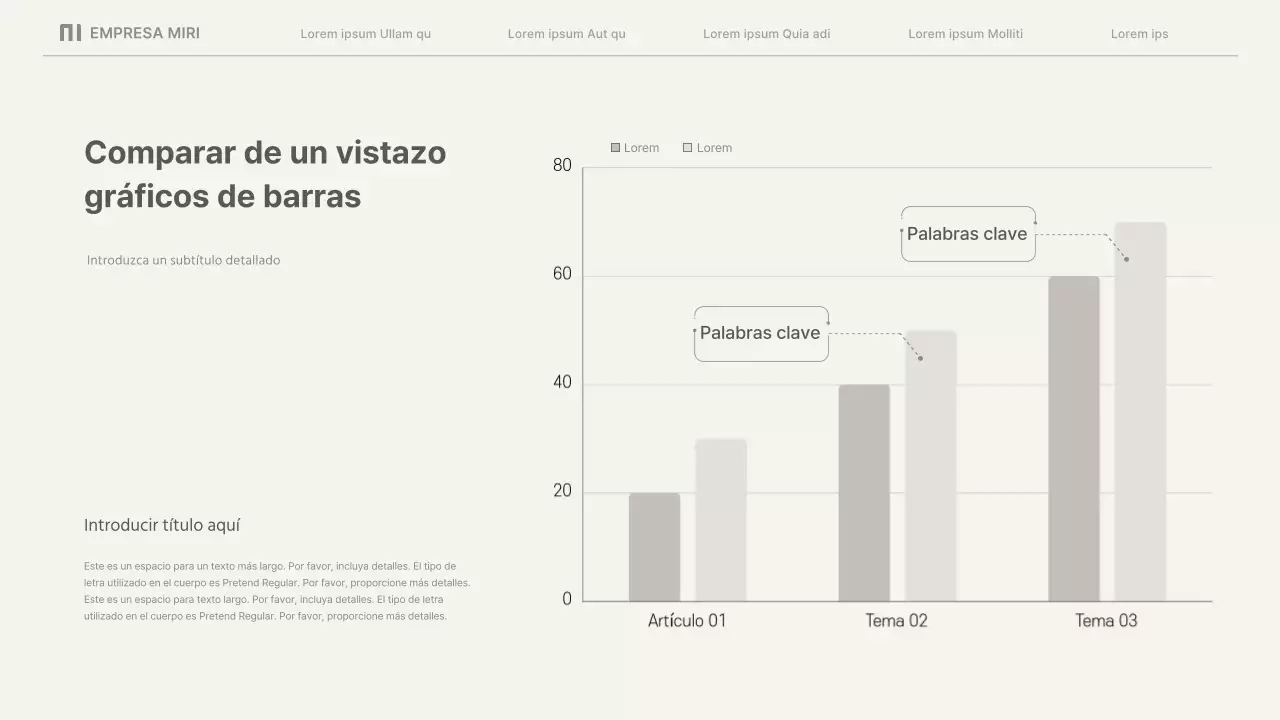The width and height of the screenshot is (1280, 720).
Task: Select the darker bar above Tema 03
Action: coord(1073,439)
